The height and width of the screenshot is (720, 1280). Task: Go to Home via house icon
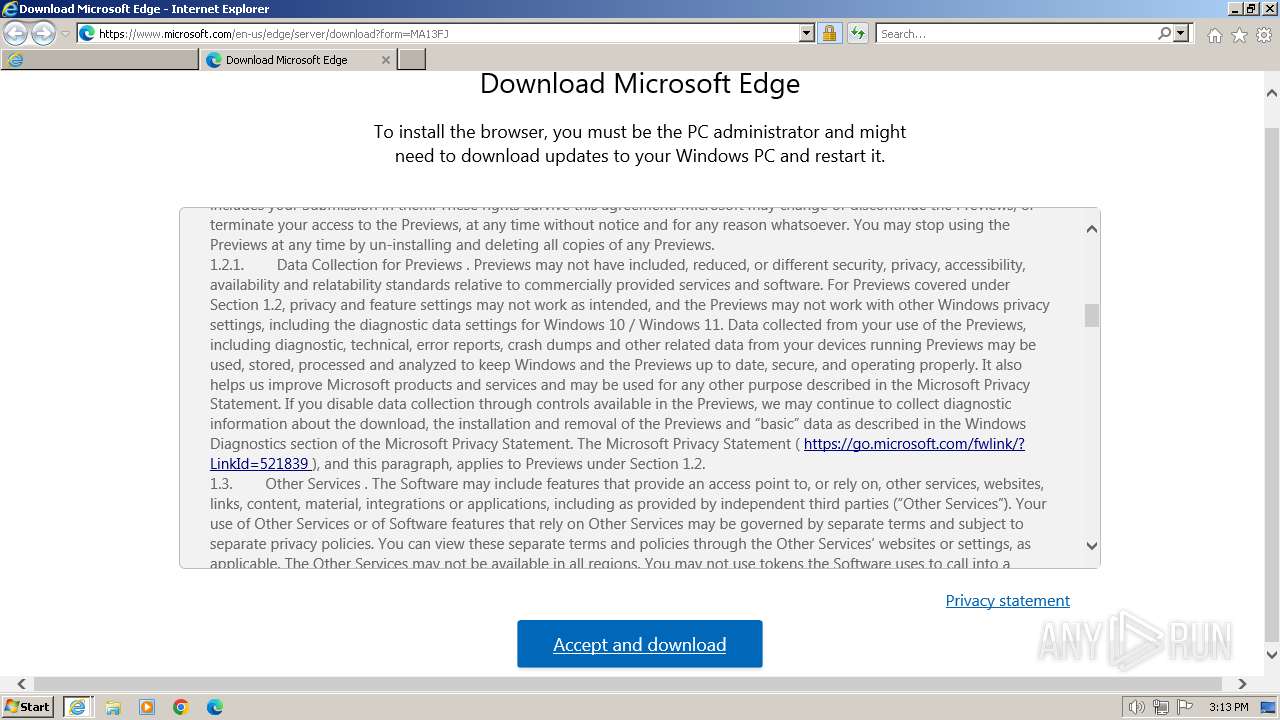1214,35
